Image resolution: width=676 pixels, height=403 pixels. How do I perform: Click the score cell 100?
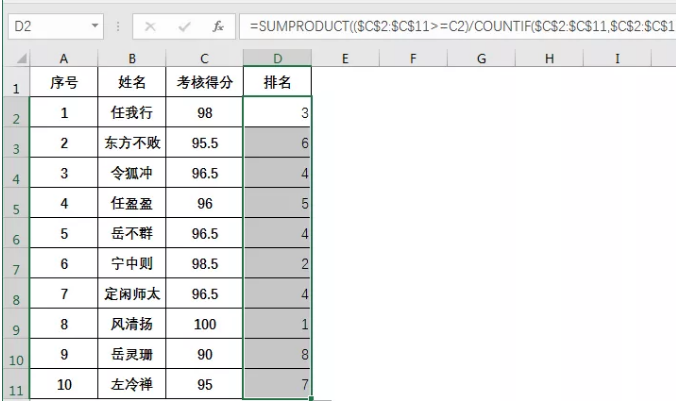[x=204, y=323]
